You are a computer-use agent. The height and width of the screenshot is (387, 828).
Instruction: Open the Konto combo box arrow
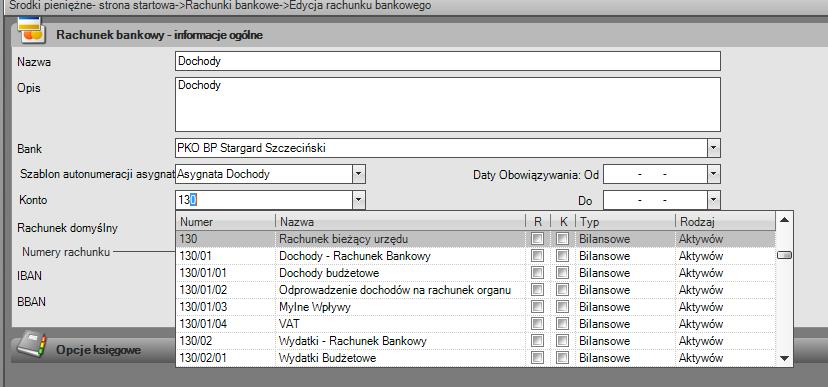(x=359, y=200)
